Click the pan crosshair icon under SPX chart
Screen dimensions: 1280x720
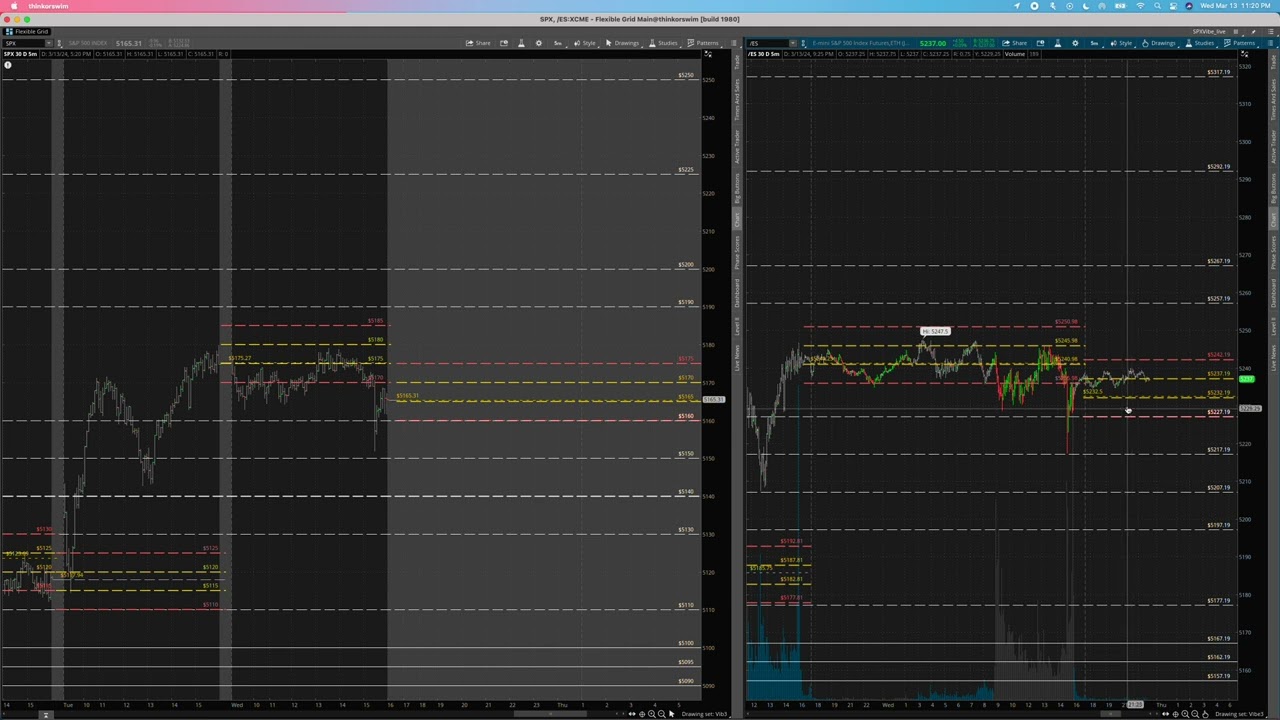pos(642,714)
